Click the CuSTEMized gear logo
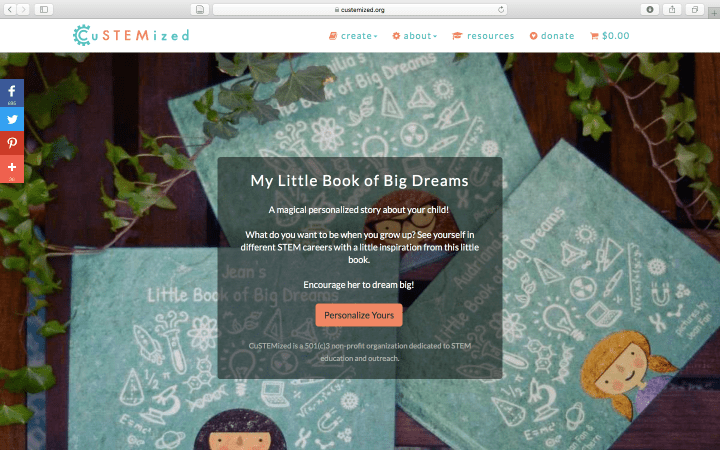Screen dimensions: 720x450 [82, 35]
